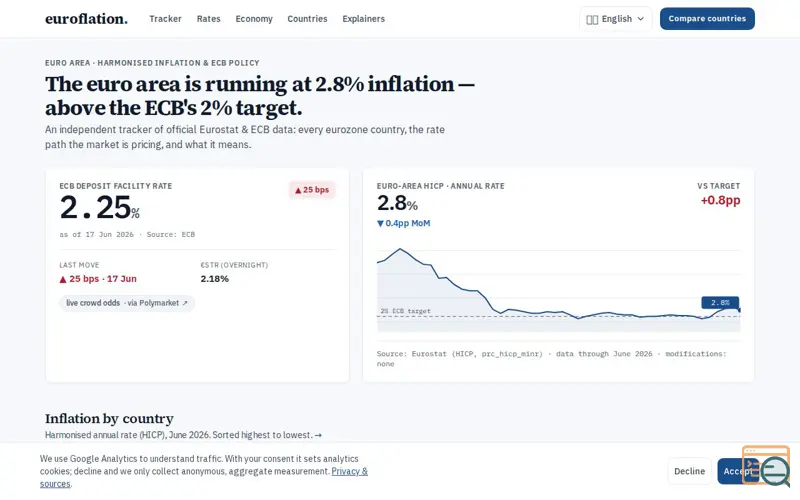
Task: Click the red up triangle beside 25 bps · 17 Jun
Action: 63,279
